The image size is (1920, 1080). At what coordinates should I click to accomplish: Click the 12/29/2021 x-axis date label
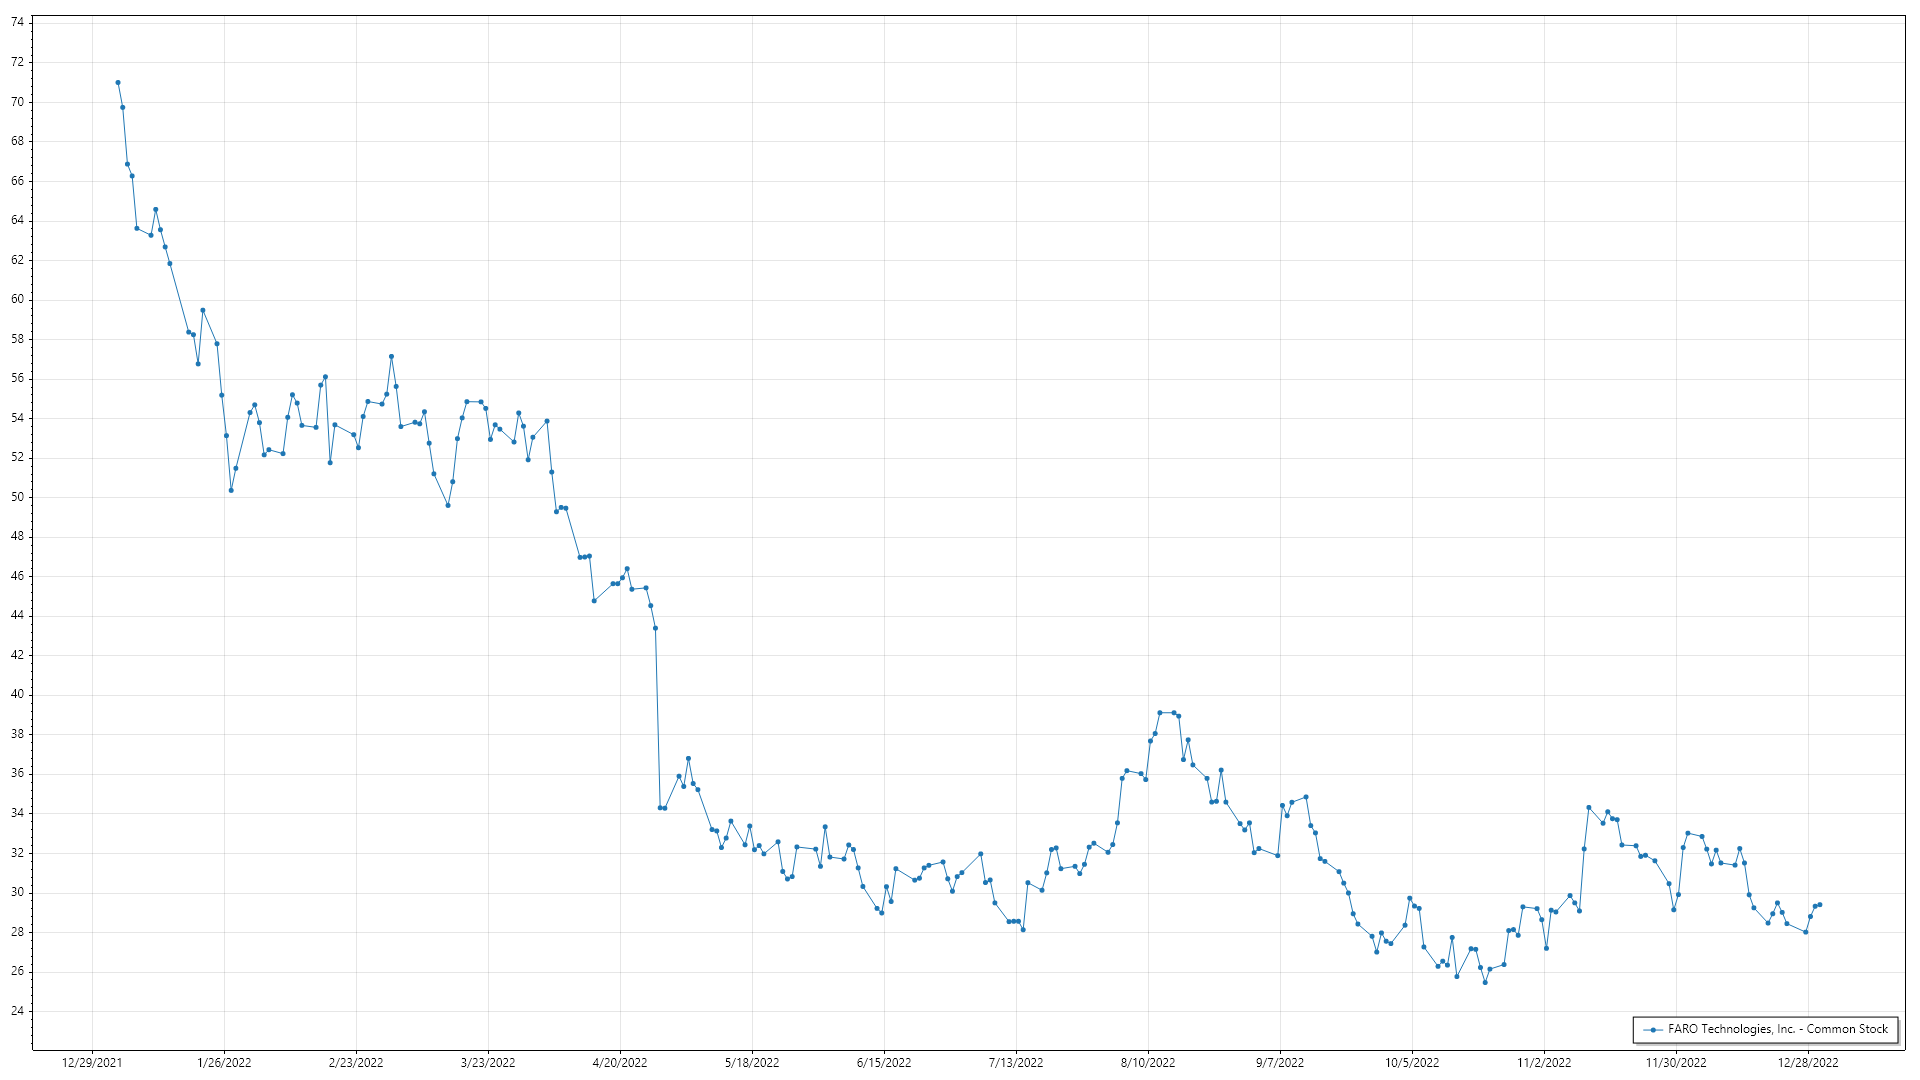pyautogui.click(x=92, y=1063)
